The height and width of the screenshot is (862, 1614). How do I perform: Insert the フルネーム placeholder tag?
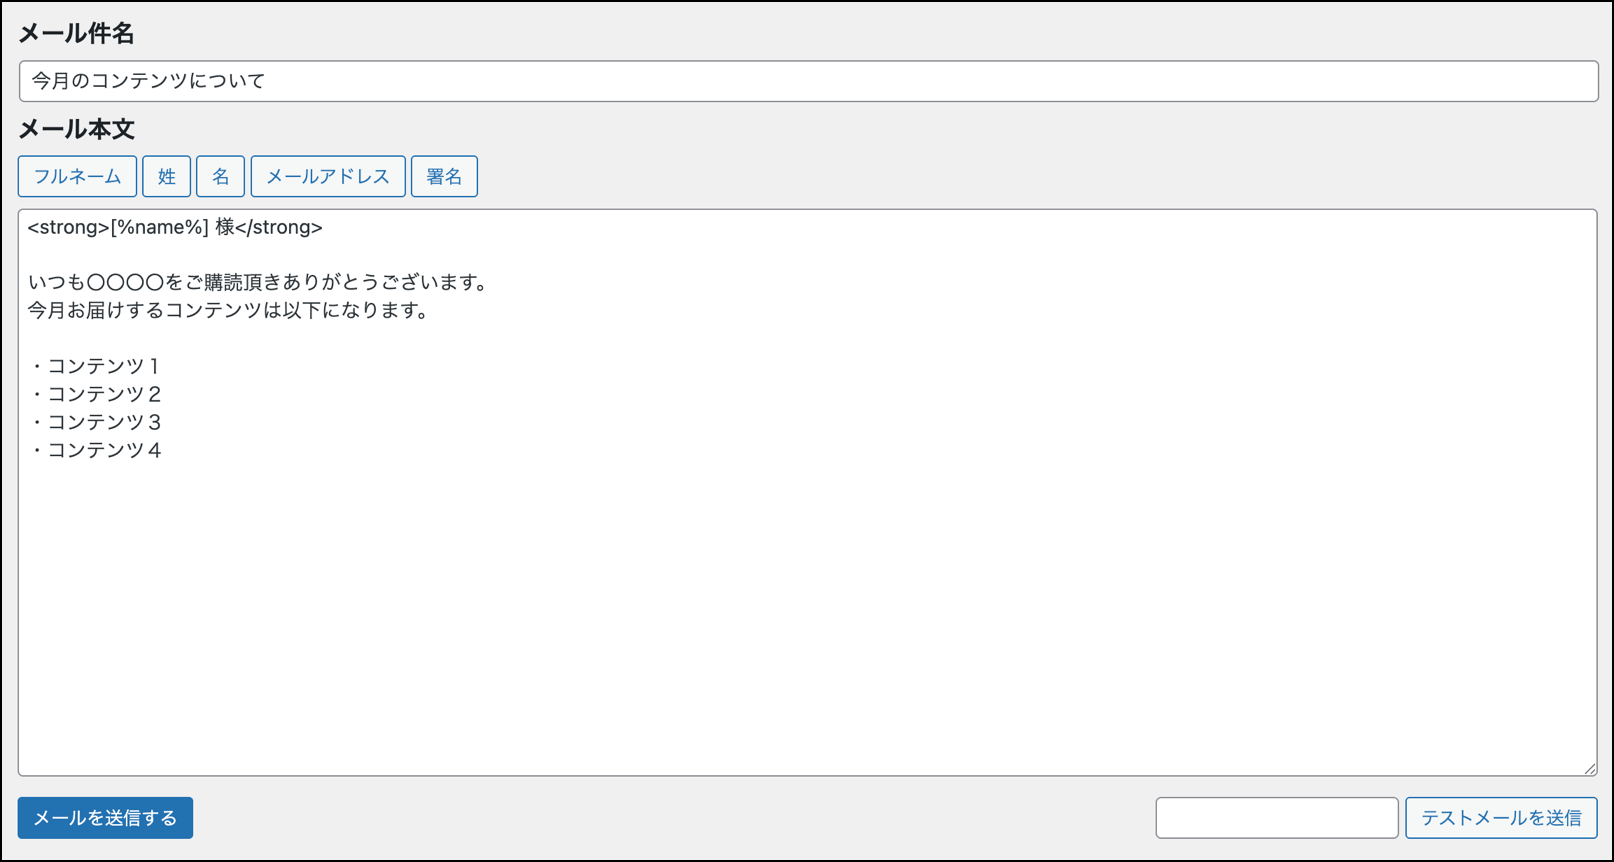tap(77, 177)
